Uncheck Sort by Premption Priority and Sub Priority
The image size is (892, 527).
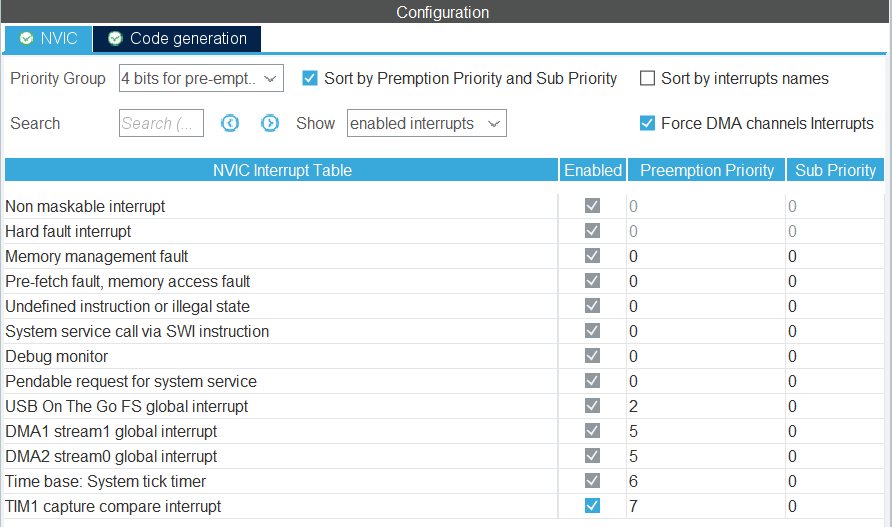click(310, 78)
